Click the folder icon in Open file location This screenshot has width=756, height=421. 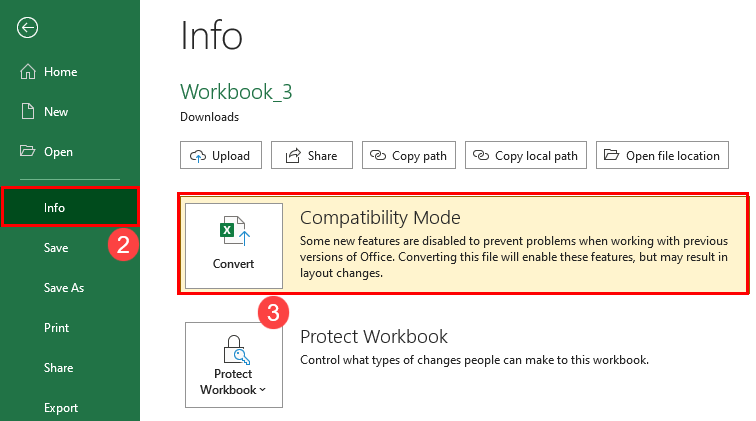point(612,155)
